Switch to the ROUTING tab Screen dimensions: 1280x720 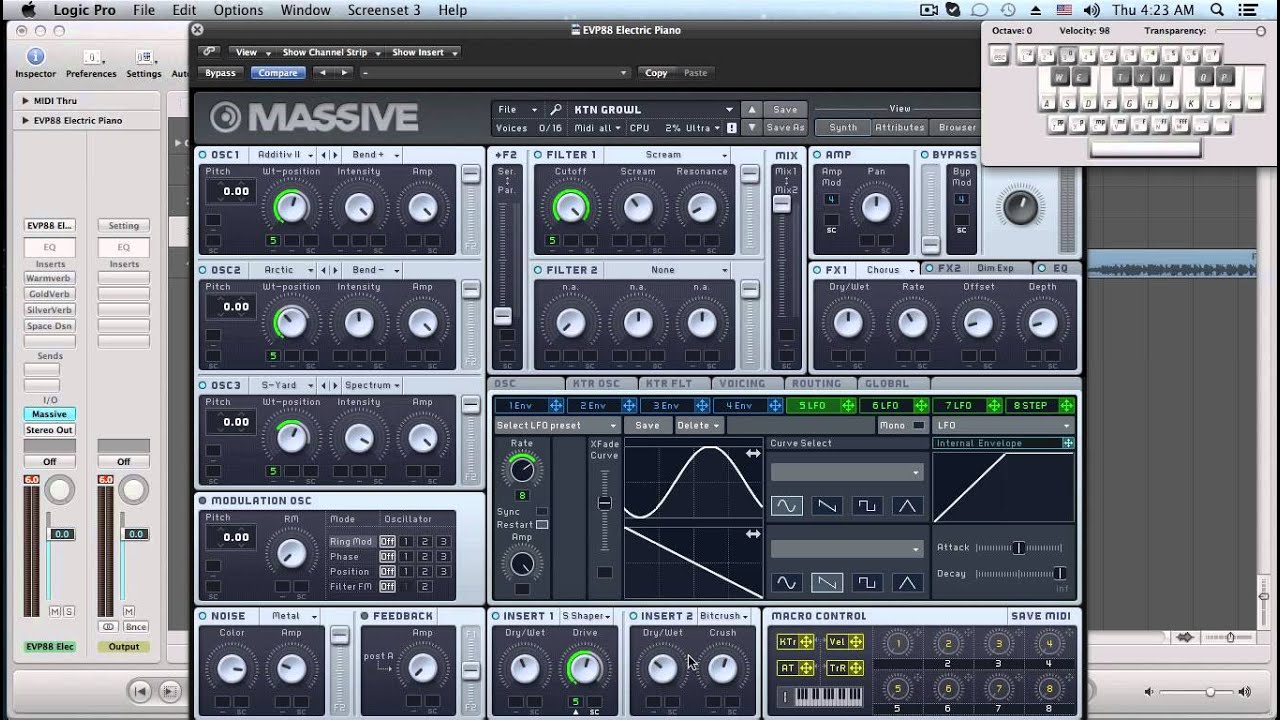tap(816, 383)
